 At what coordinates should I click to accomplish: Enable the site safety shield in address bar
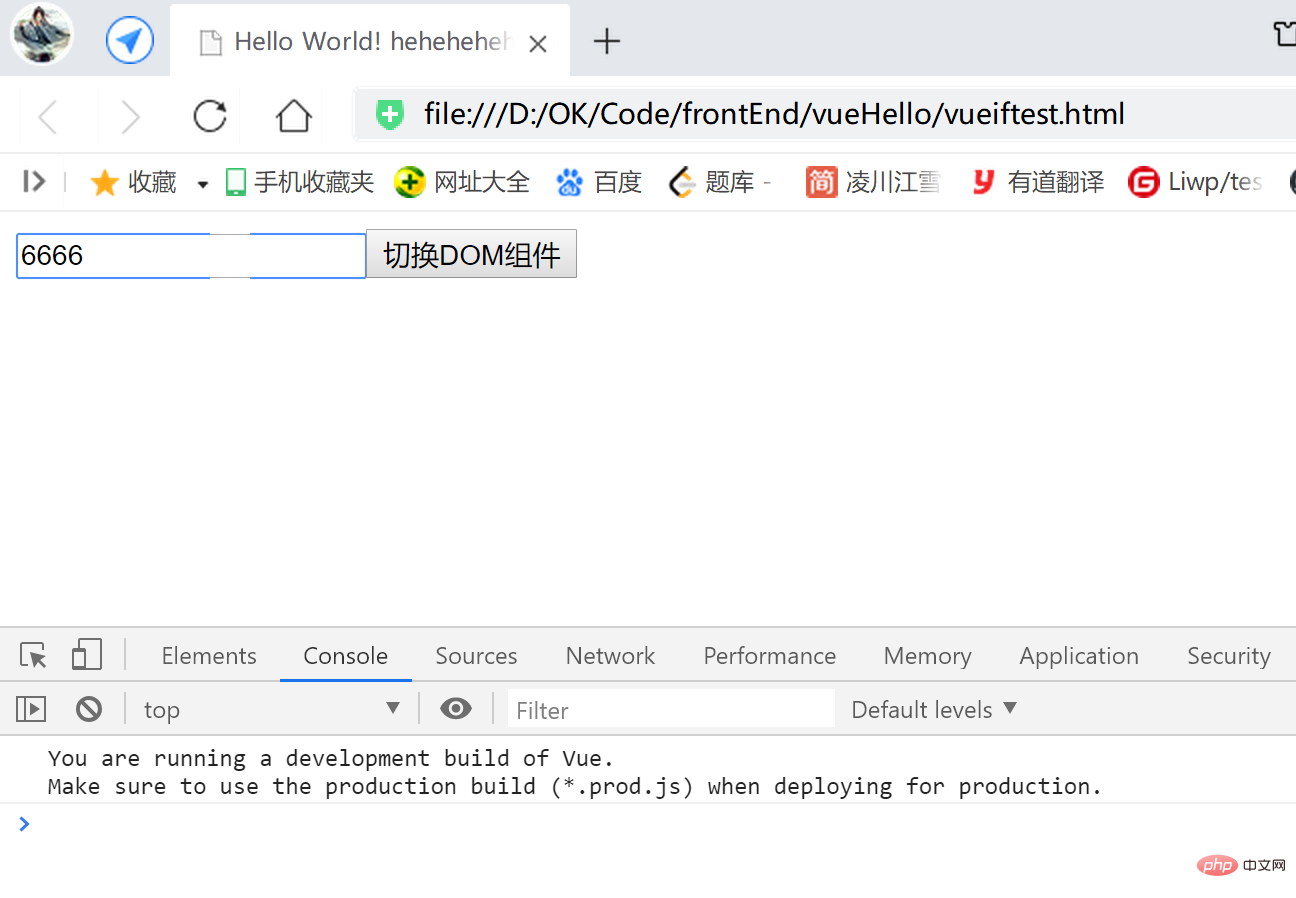[388, 115]
